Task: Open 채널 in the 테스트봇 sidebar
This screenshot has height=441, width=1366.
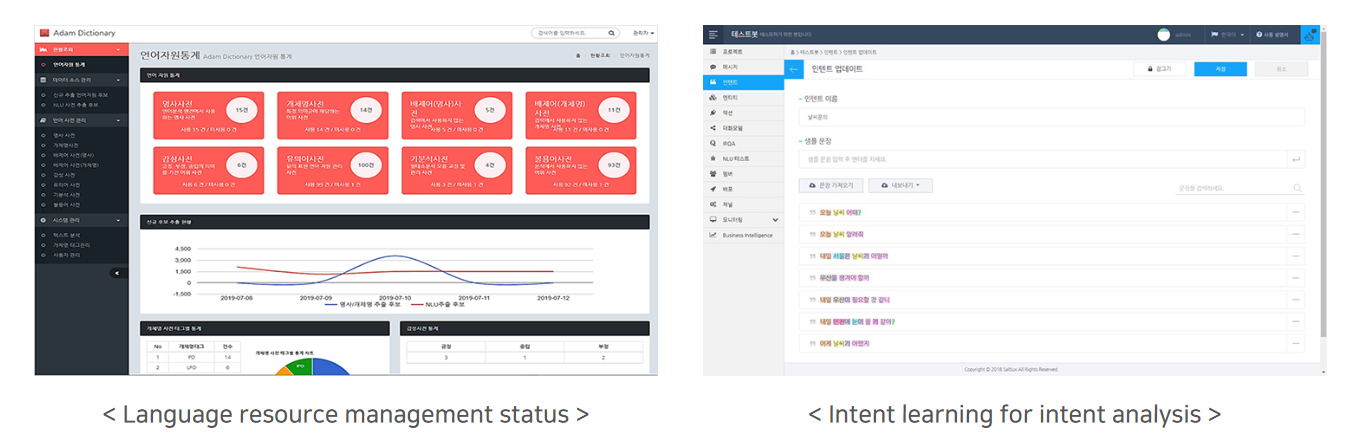Action: (743, 204)
